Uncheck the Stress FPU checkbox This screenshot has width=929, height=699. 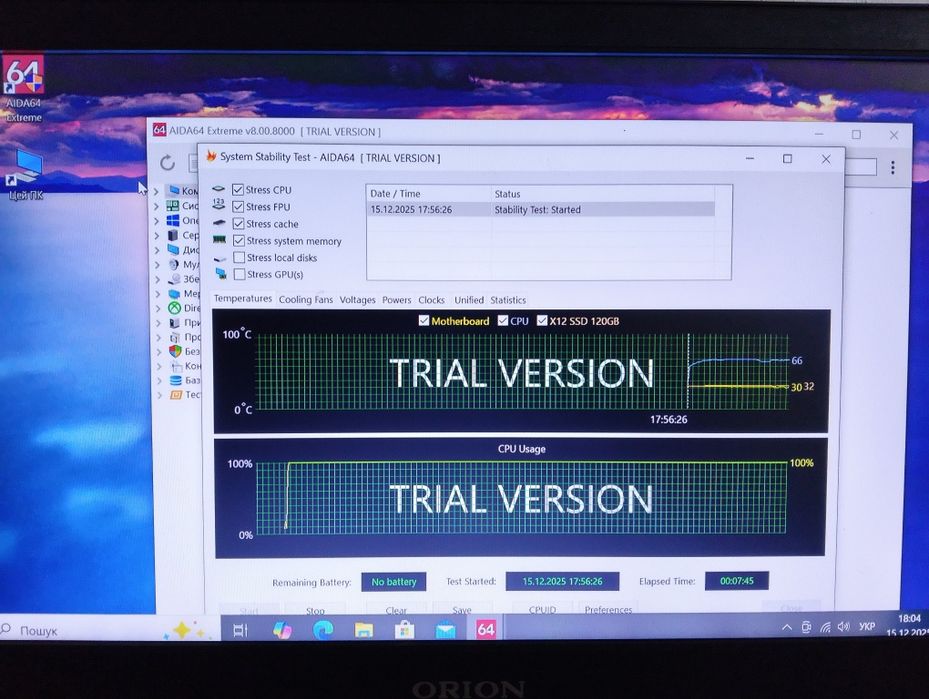pos(238,207)
